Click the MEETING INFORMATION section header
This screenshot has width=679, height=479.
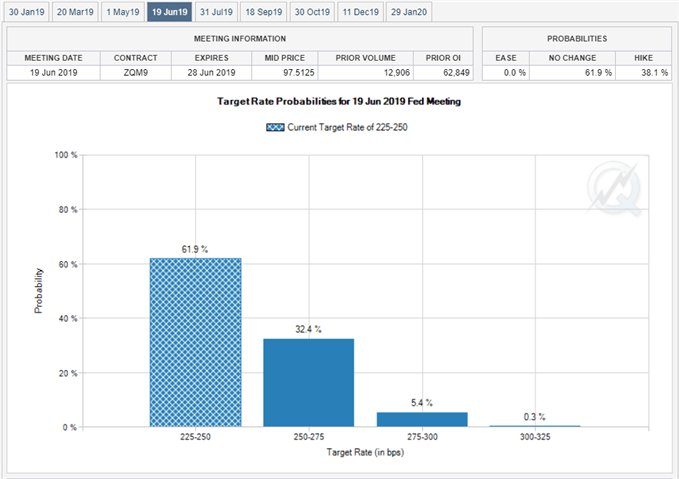[240, 39]
